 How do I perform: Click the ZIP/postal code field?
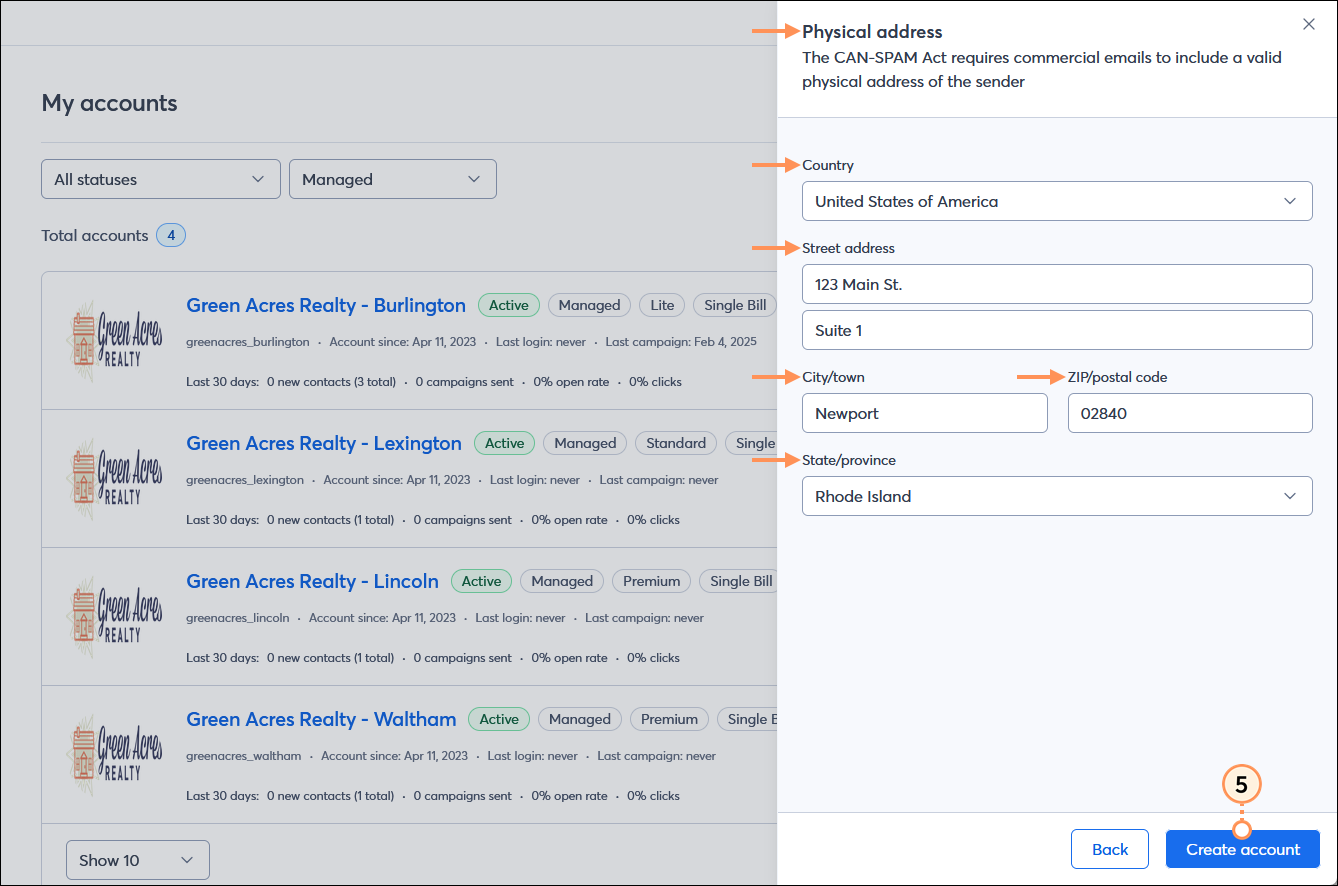(1190, 413)
